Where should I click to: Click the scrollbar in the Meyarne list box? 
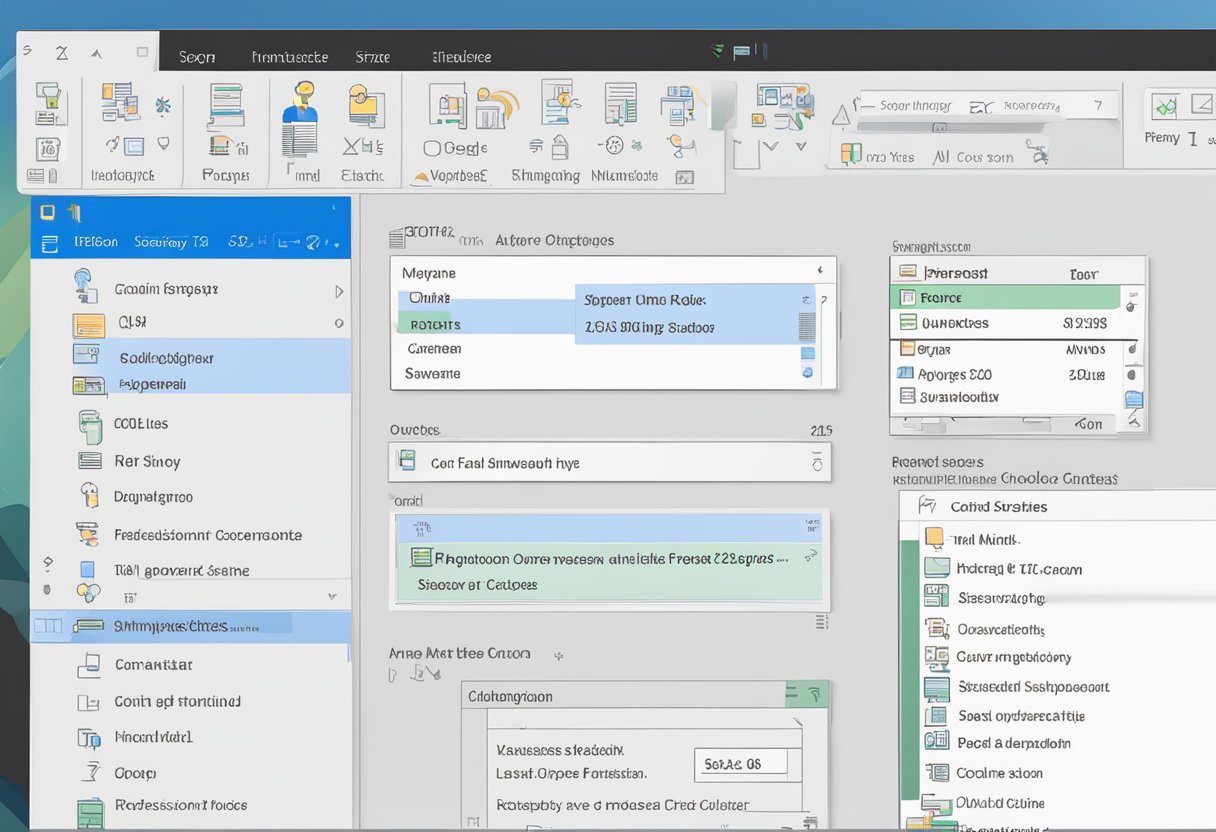point(807,326)
